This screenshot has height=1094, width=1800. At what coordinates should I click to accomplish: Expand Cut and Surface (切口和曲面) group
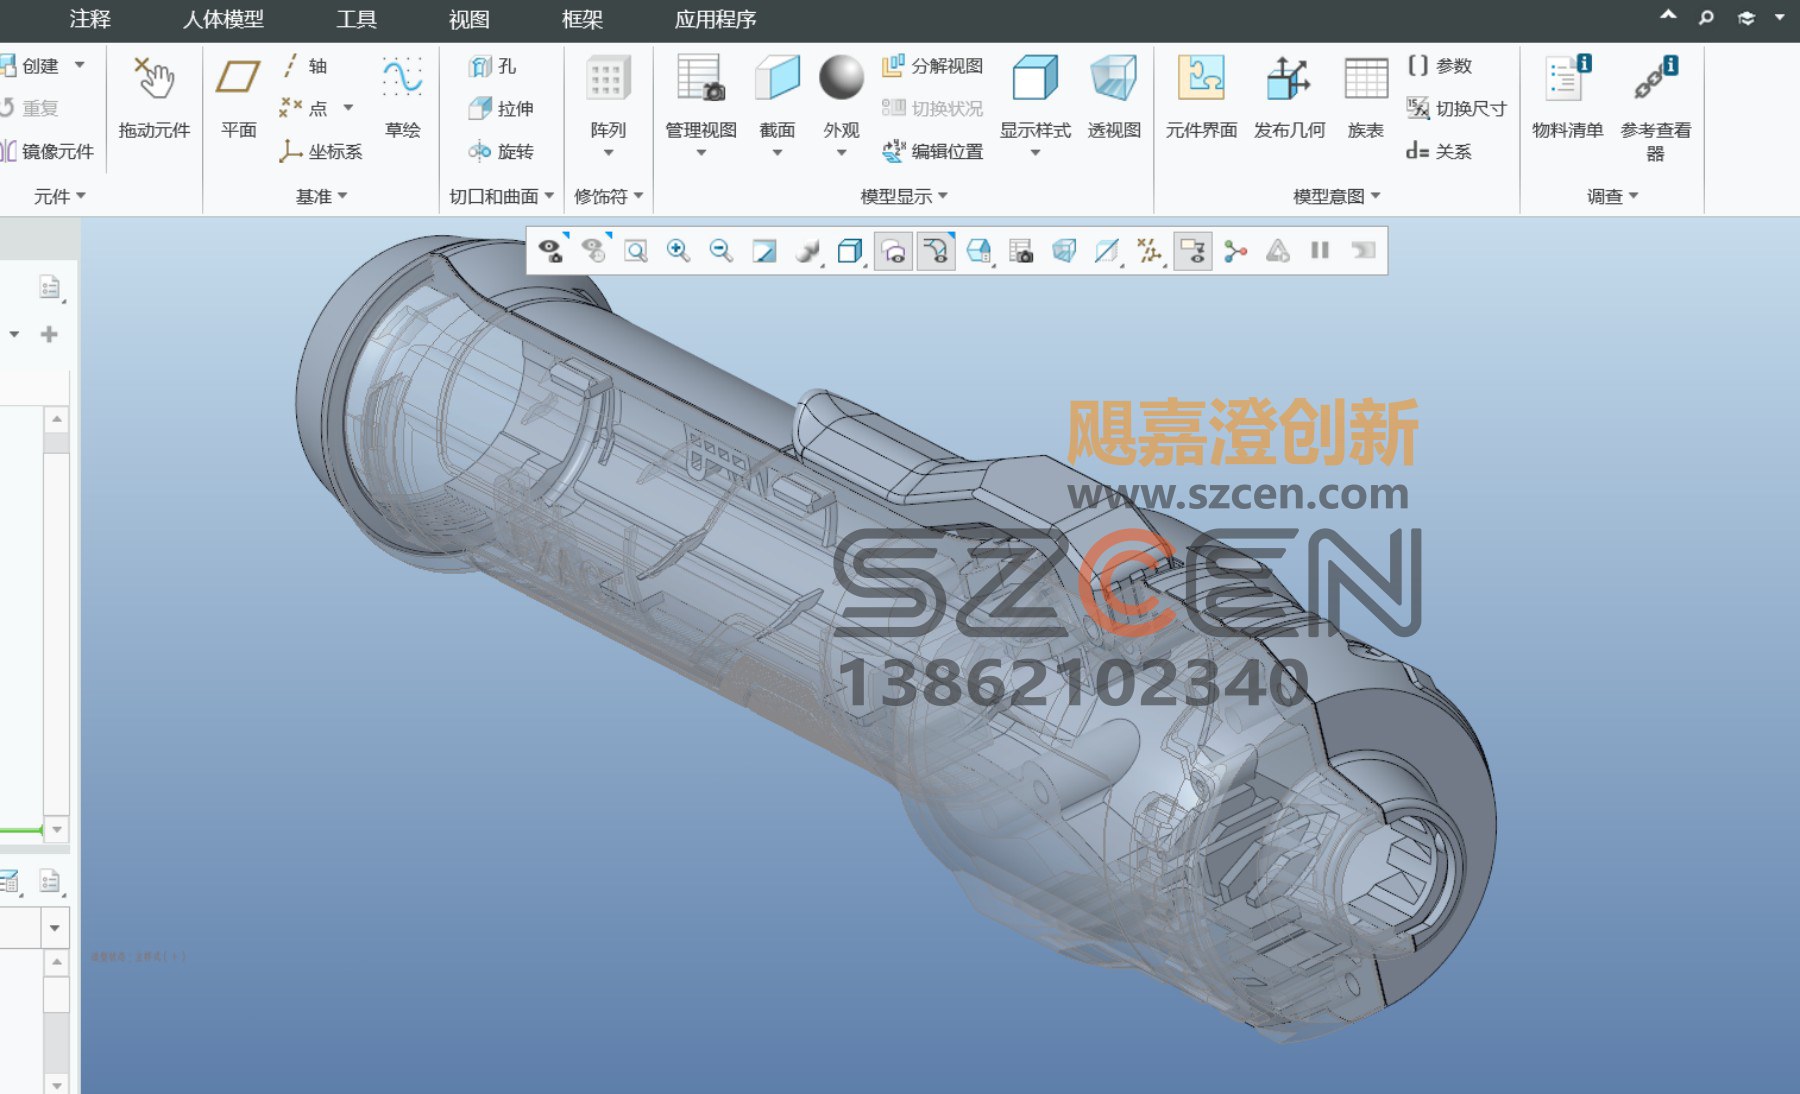pos(501,197)
